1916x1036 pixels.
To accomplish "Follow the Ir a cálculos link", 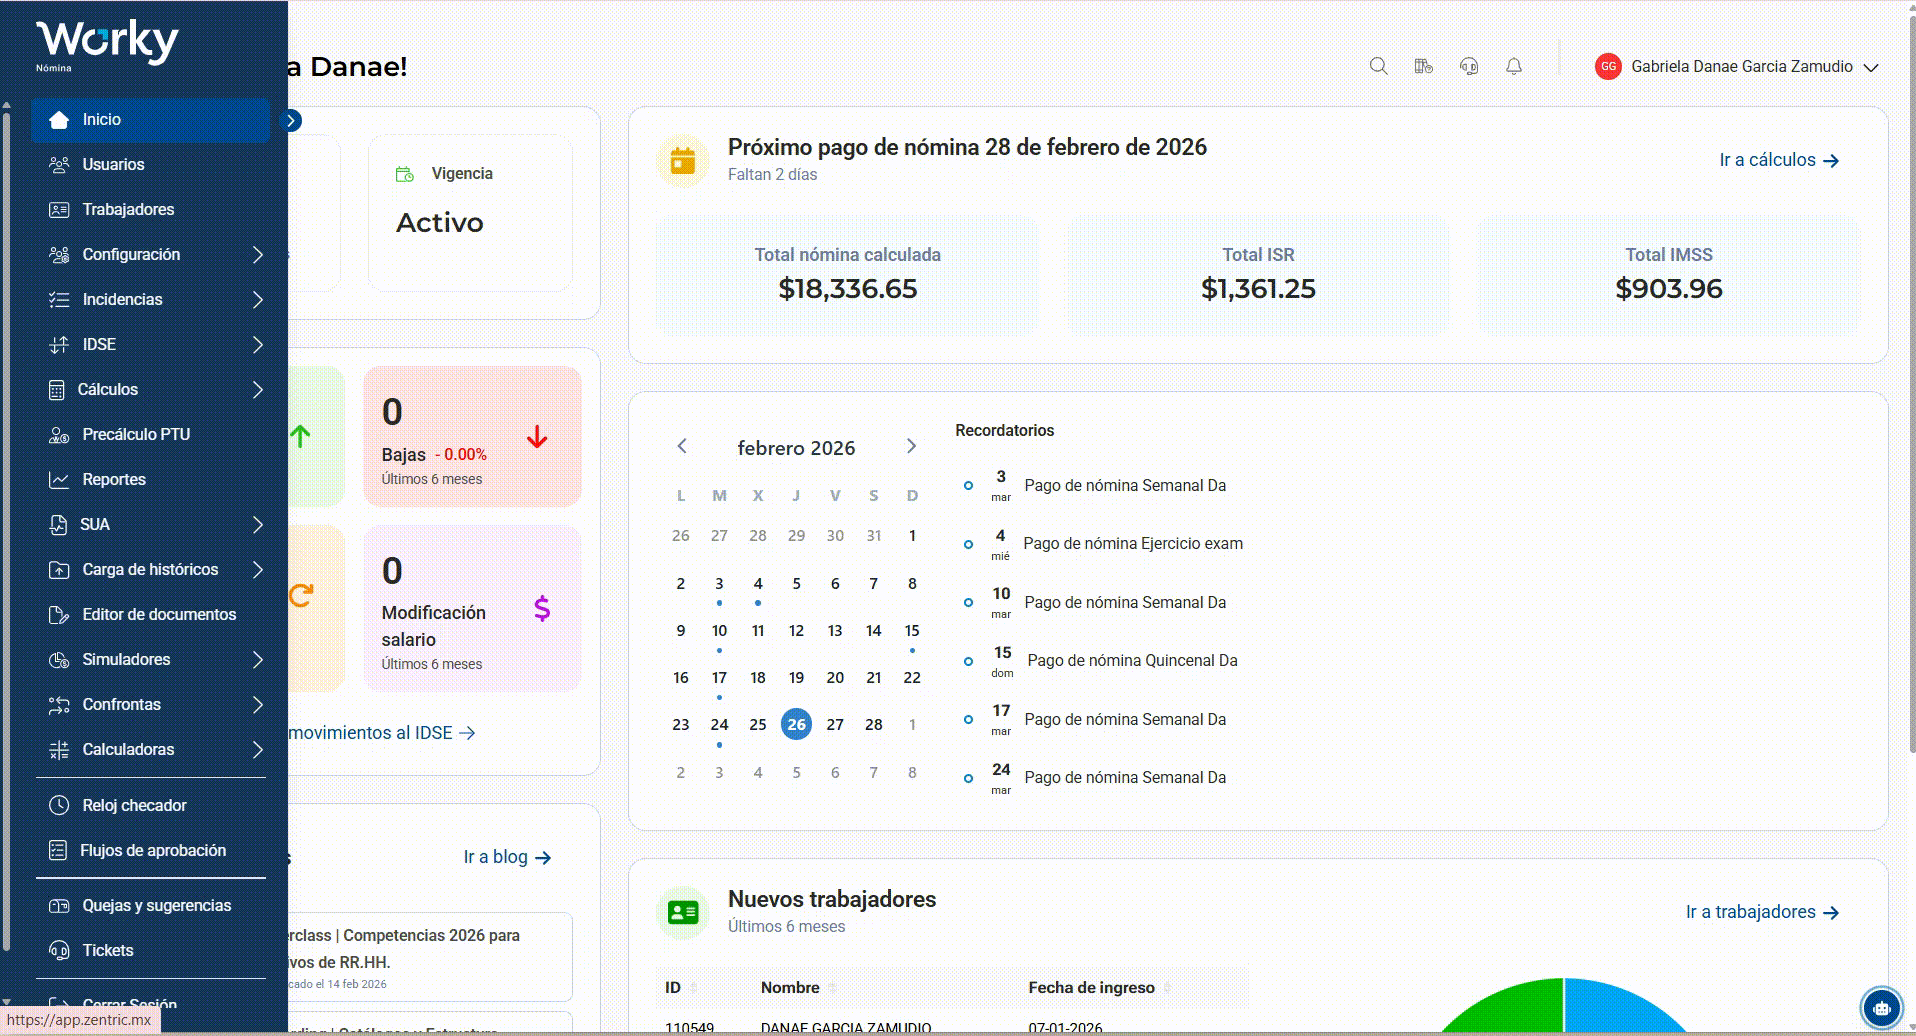I will pos(1779,160).
